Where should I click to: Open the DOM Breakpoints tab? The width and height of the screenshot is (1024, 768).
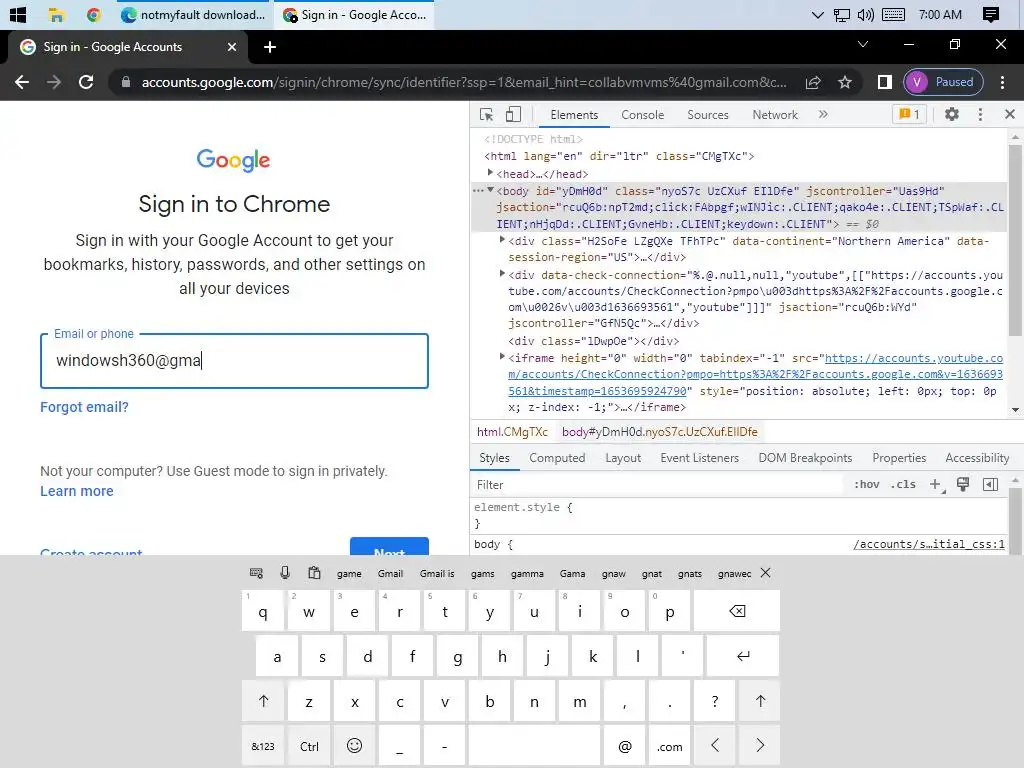click(805, 458)
